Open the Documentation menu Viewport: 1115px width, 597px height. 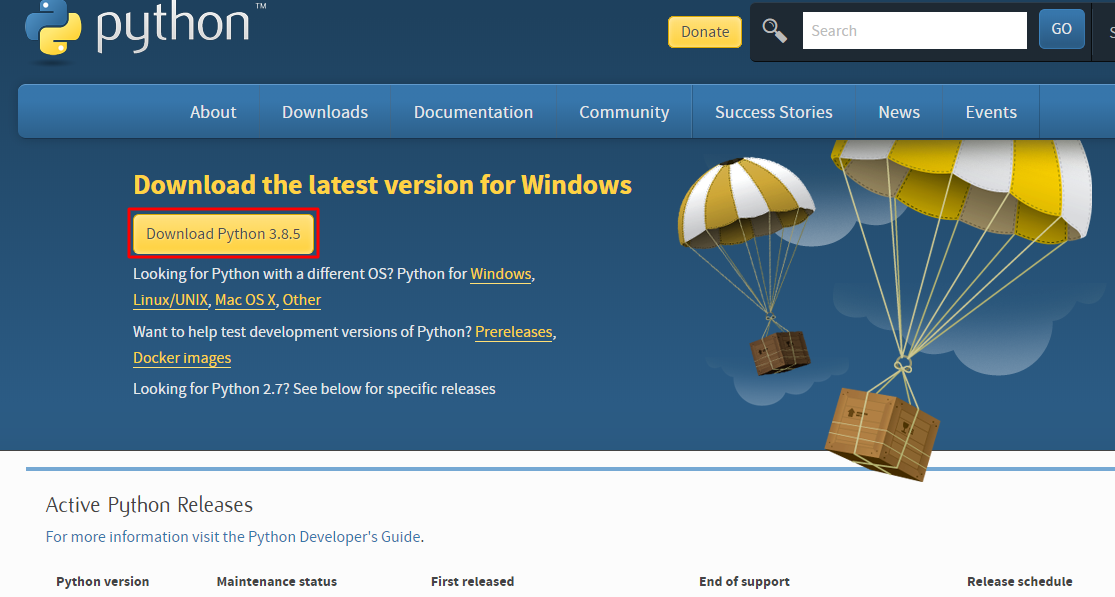[x=473, y=112]
